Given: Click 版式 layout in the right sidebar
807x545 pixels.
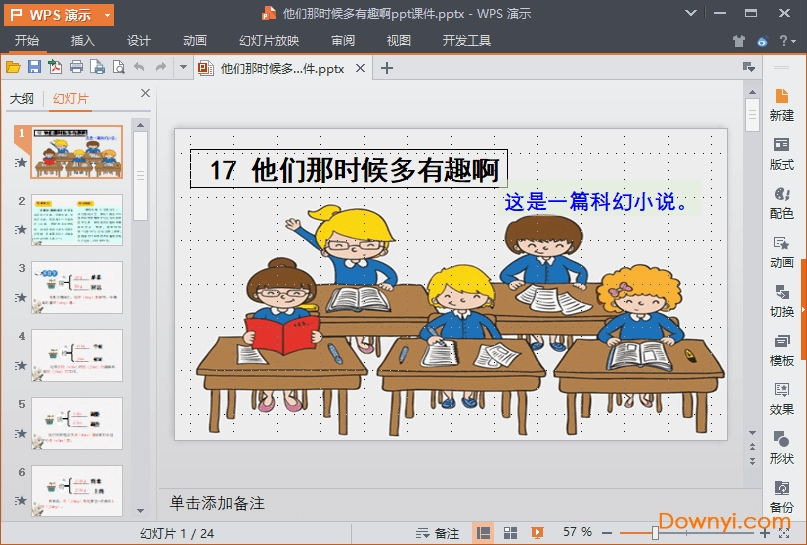Looking at the screenshot, I should pos(781,154).
